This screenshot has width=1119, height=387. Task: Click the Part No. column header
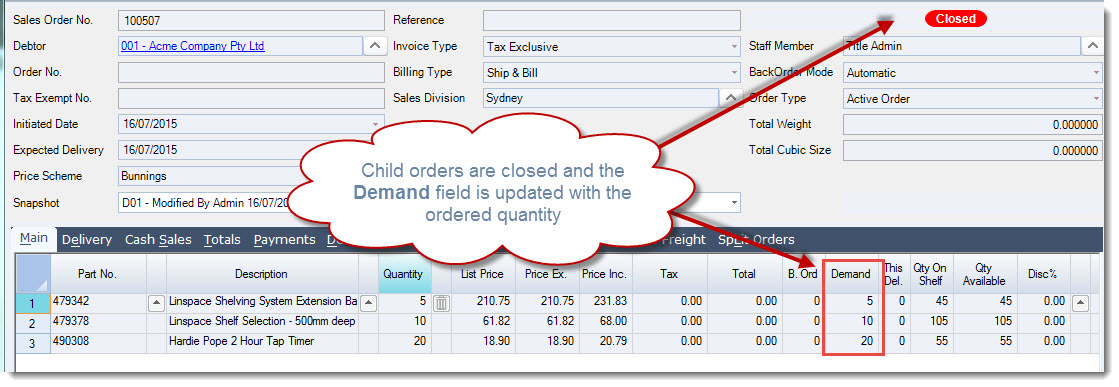click(98, 274)
